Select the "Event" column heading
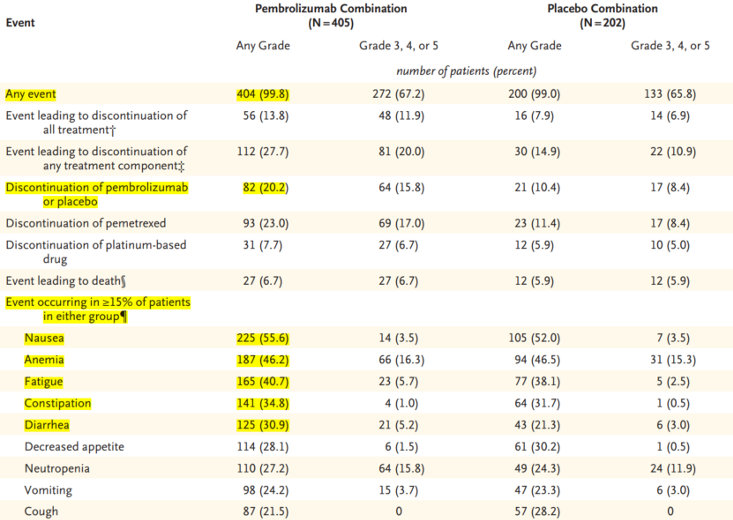Image resolution: width=733 pixels, height=520 pixels. tap(21, 22)
